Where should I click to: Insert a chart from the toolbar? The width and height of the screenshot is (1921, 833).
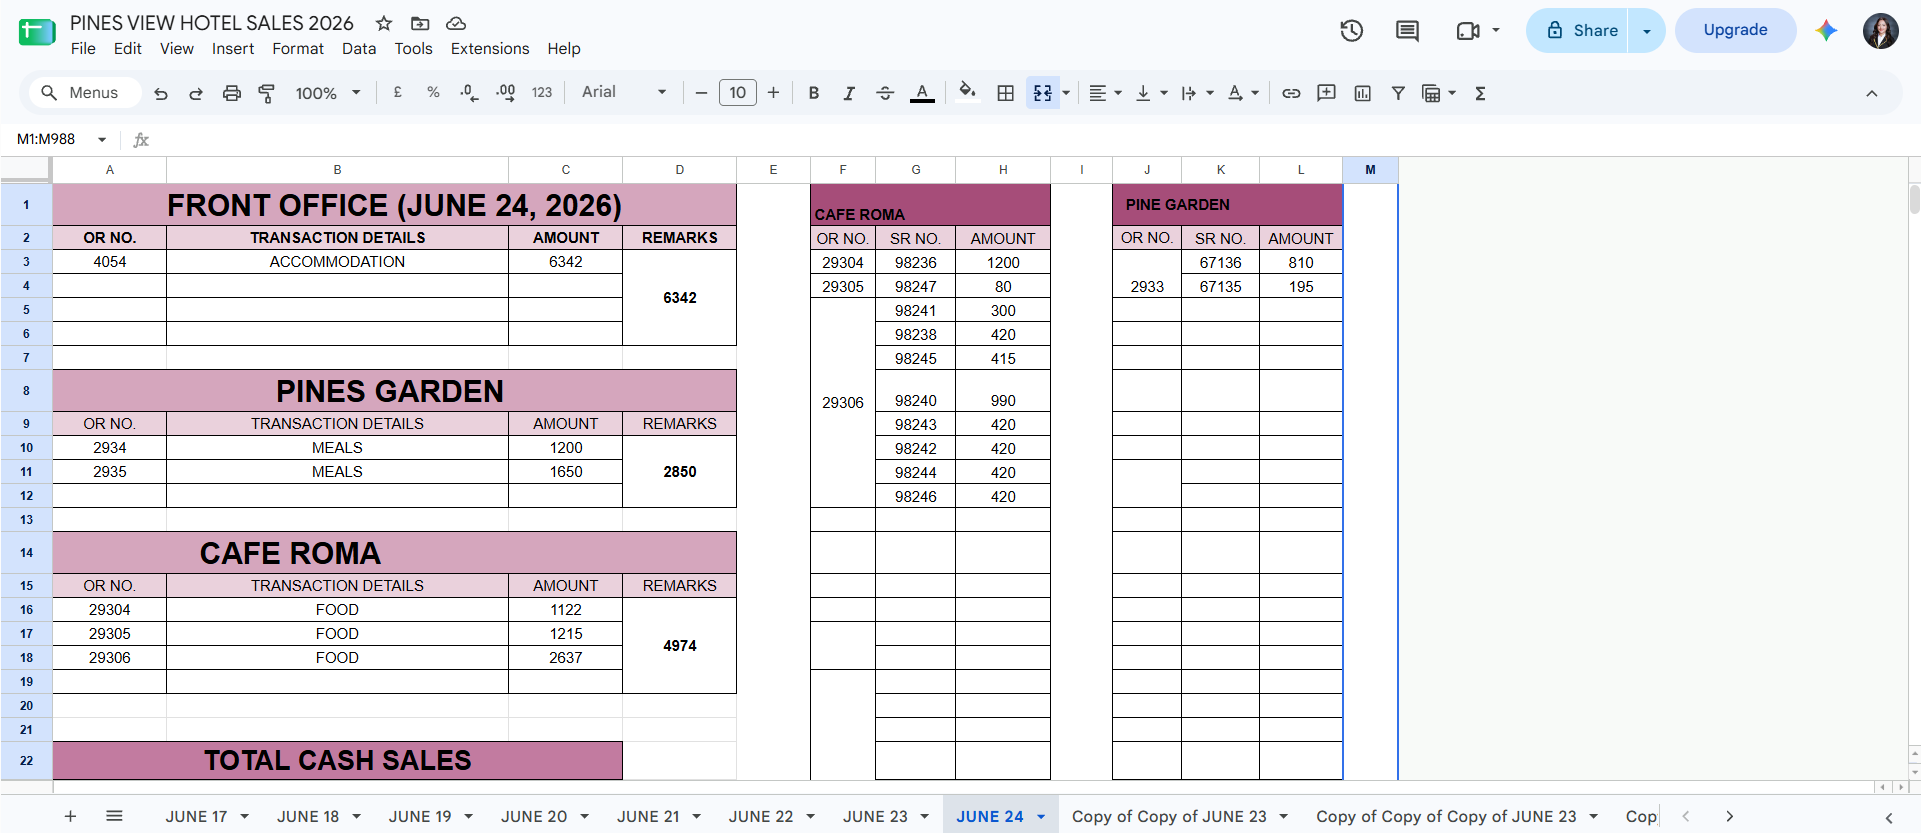click(x=1363, y=93)
